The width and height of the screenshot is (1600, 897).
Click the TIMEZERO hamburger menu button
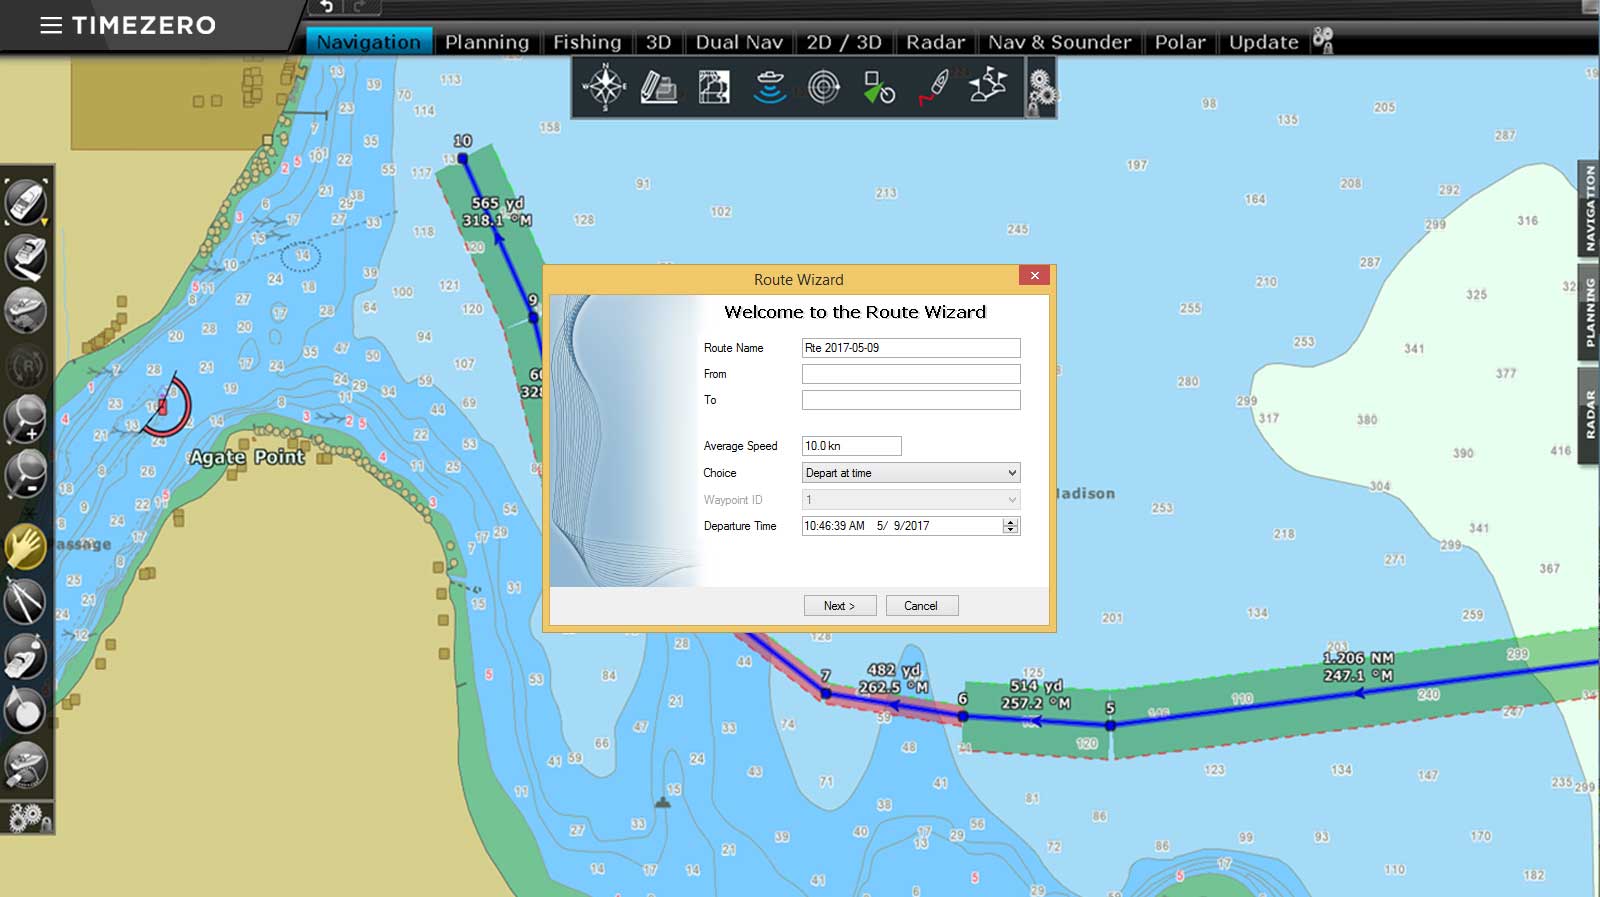[x=51, y=25]
